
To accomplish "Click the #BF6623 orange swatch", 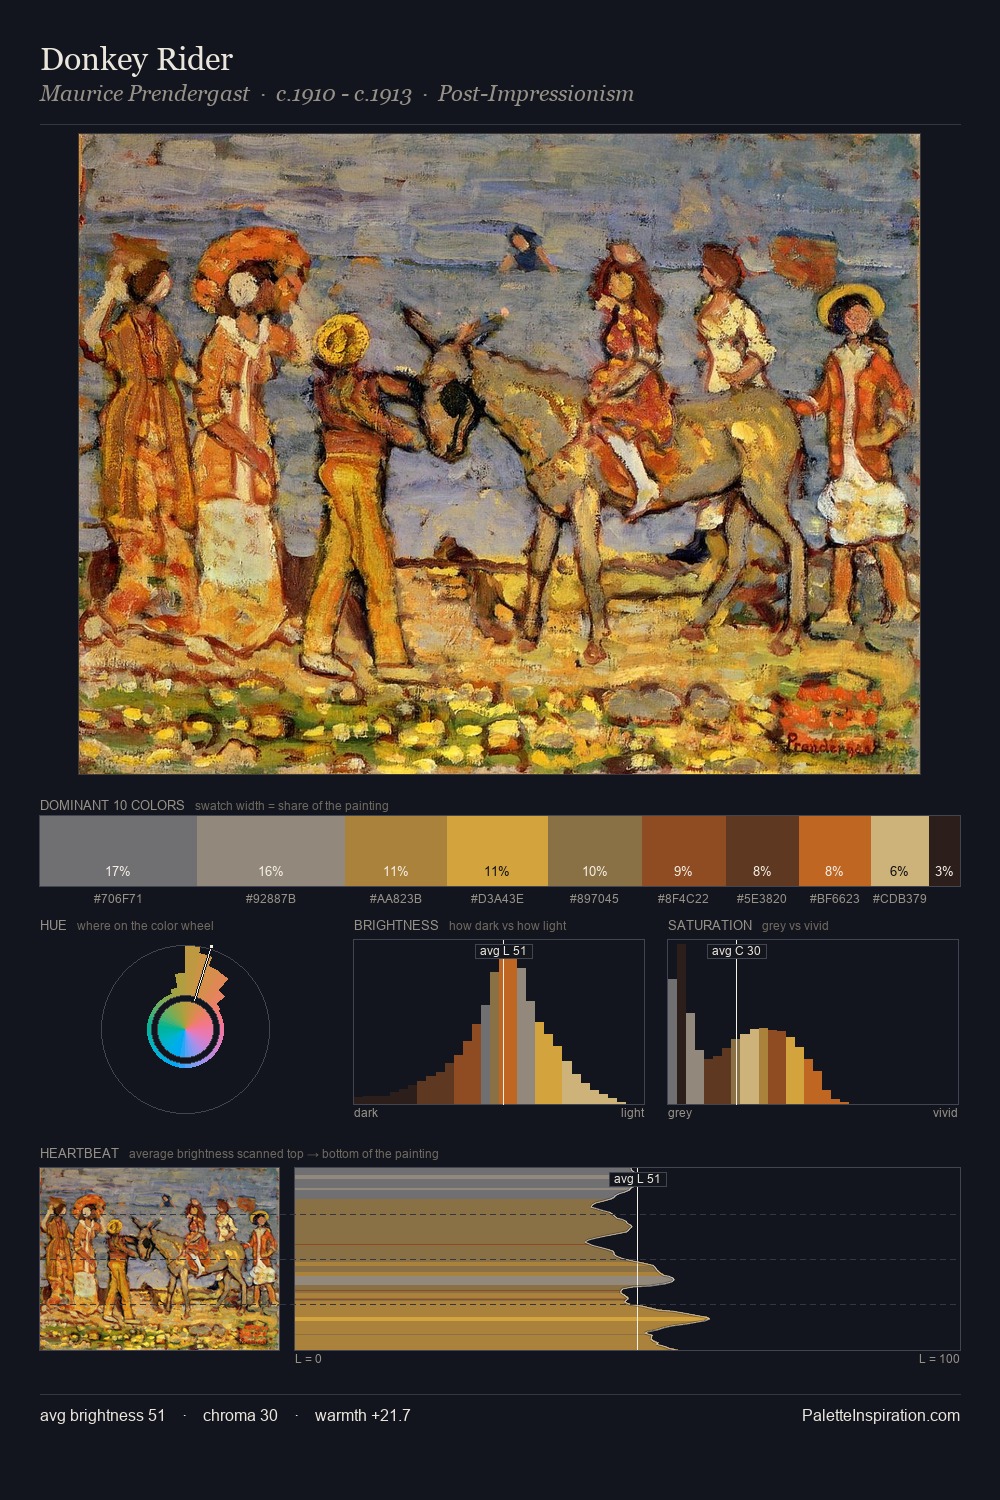I will [x=835, y=851].
